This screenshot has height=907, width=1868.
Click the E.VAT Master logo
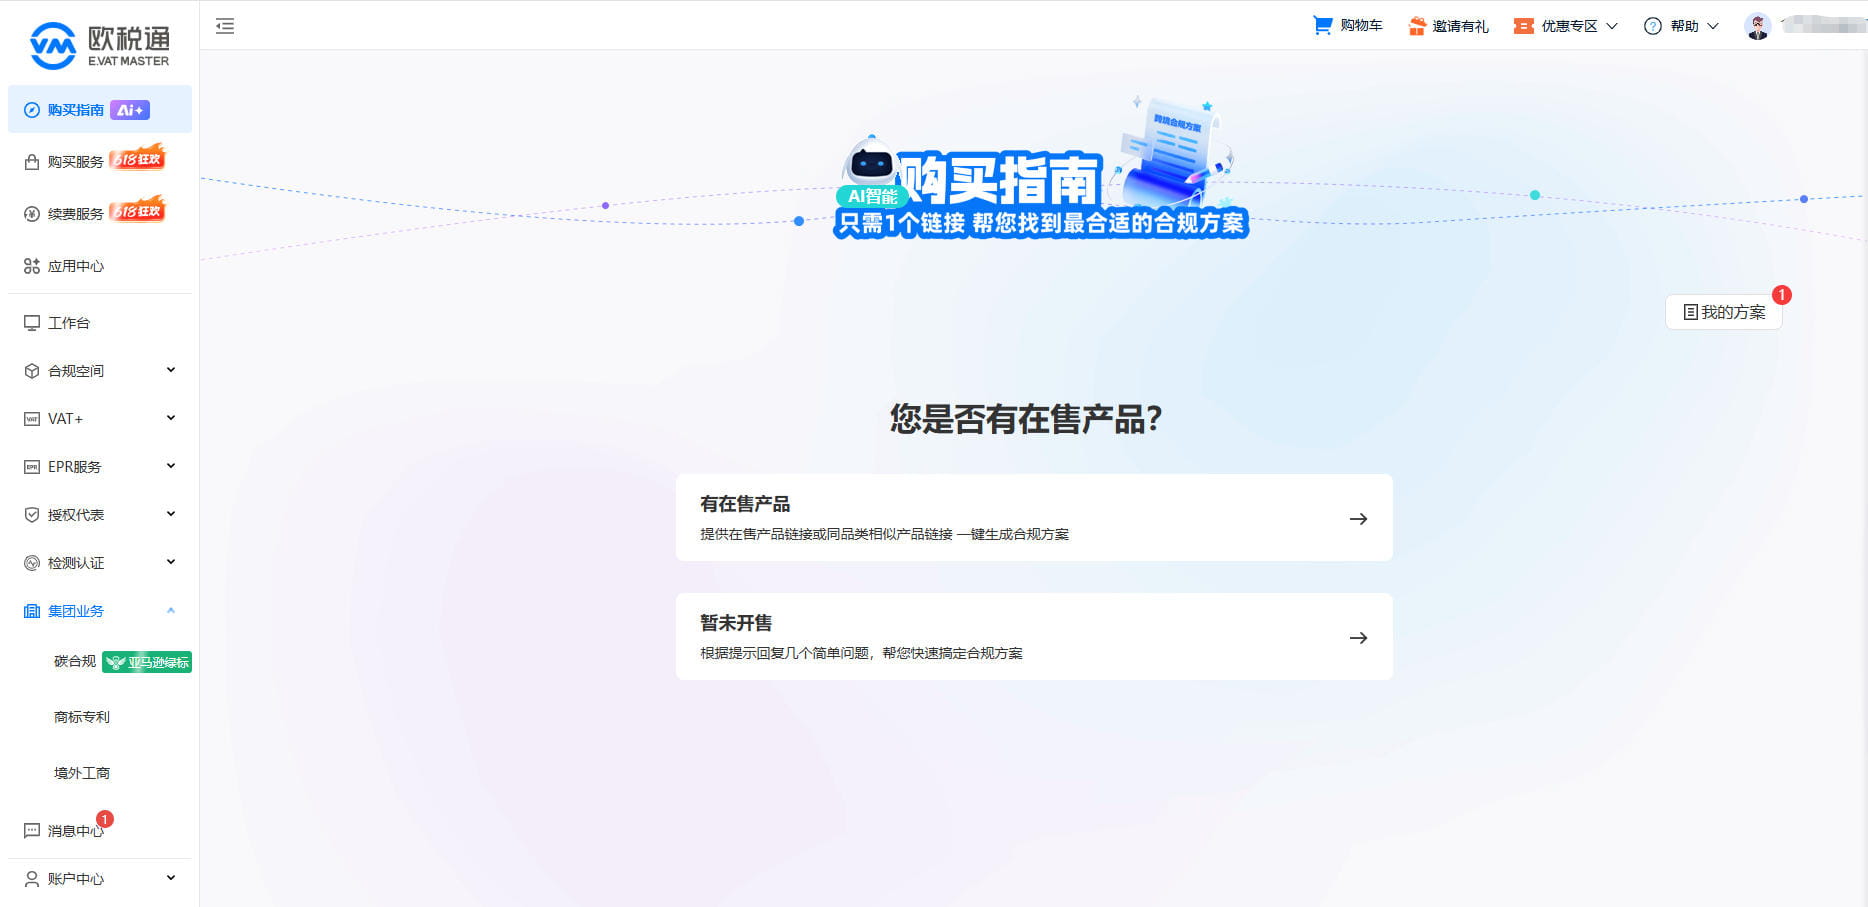coord(100,45)
